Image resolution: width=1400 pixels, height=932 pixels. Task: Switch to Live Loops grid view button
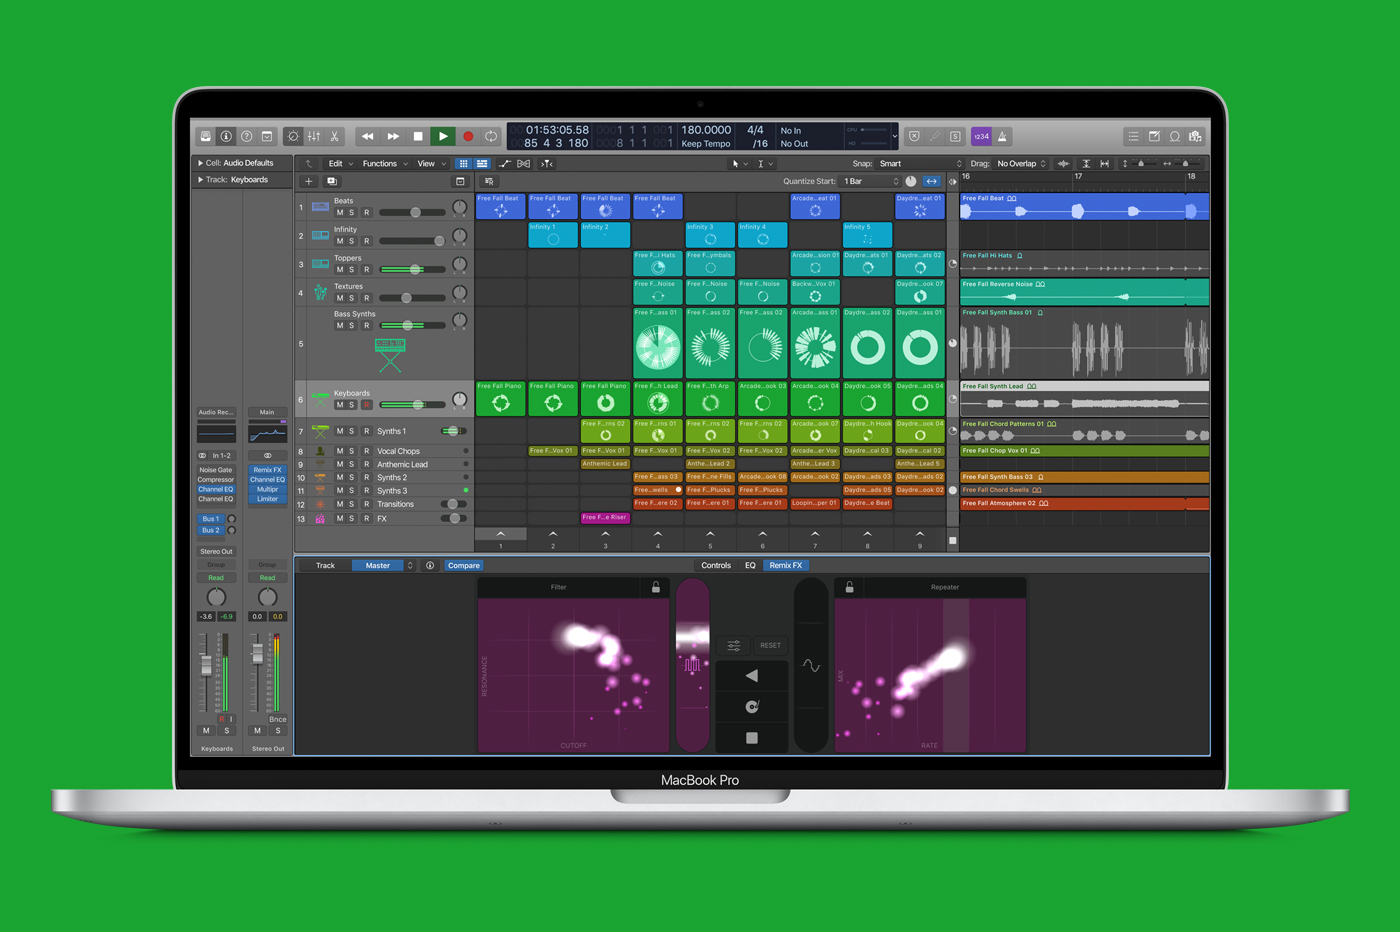click(x=464, y=163)
